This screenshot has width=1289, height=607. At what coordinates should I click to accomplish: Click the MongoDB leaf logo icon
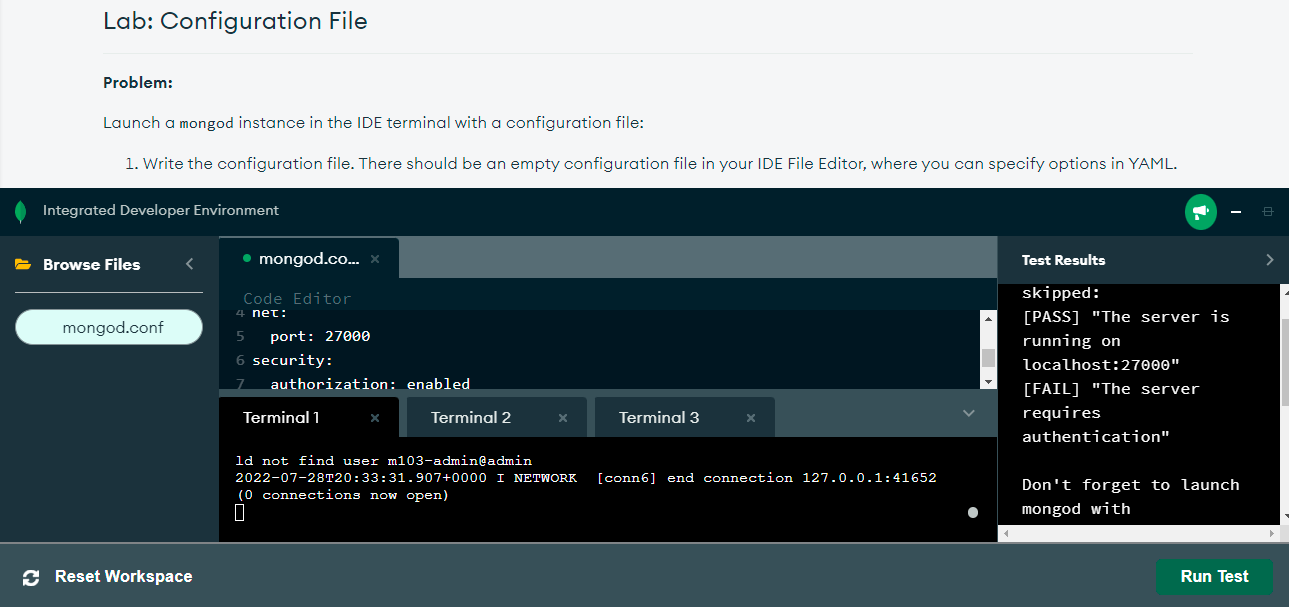20,211
